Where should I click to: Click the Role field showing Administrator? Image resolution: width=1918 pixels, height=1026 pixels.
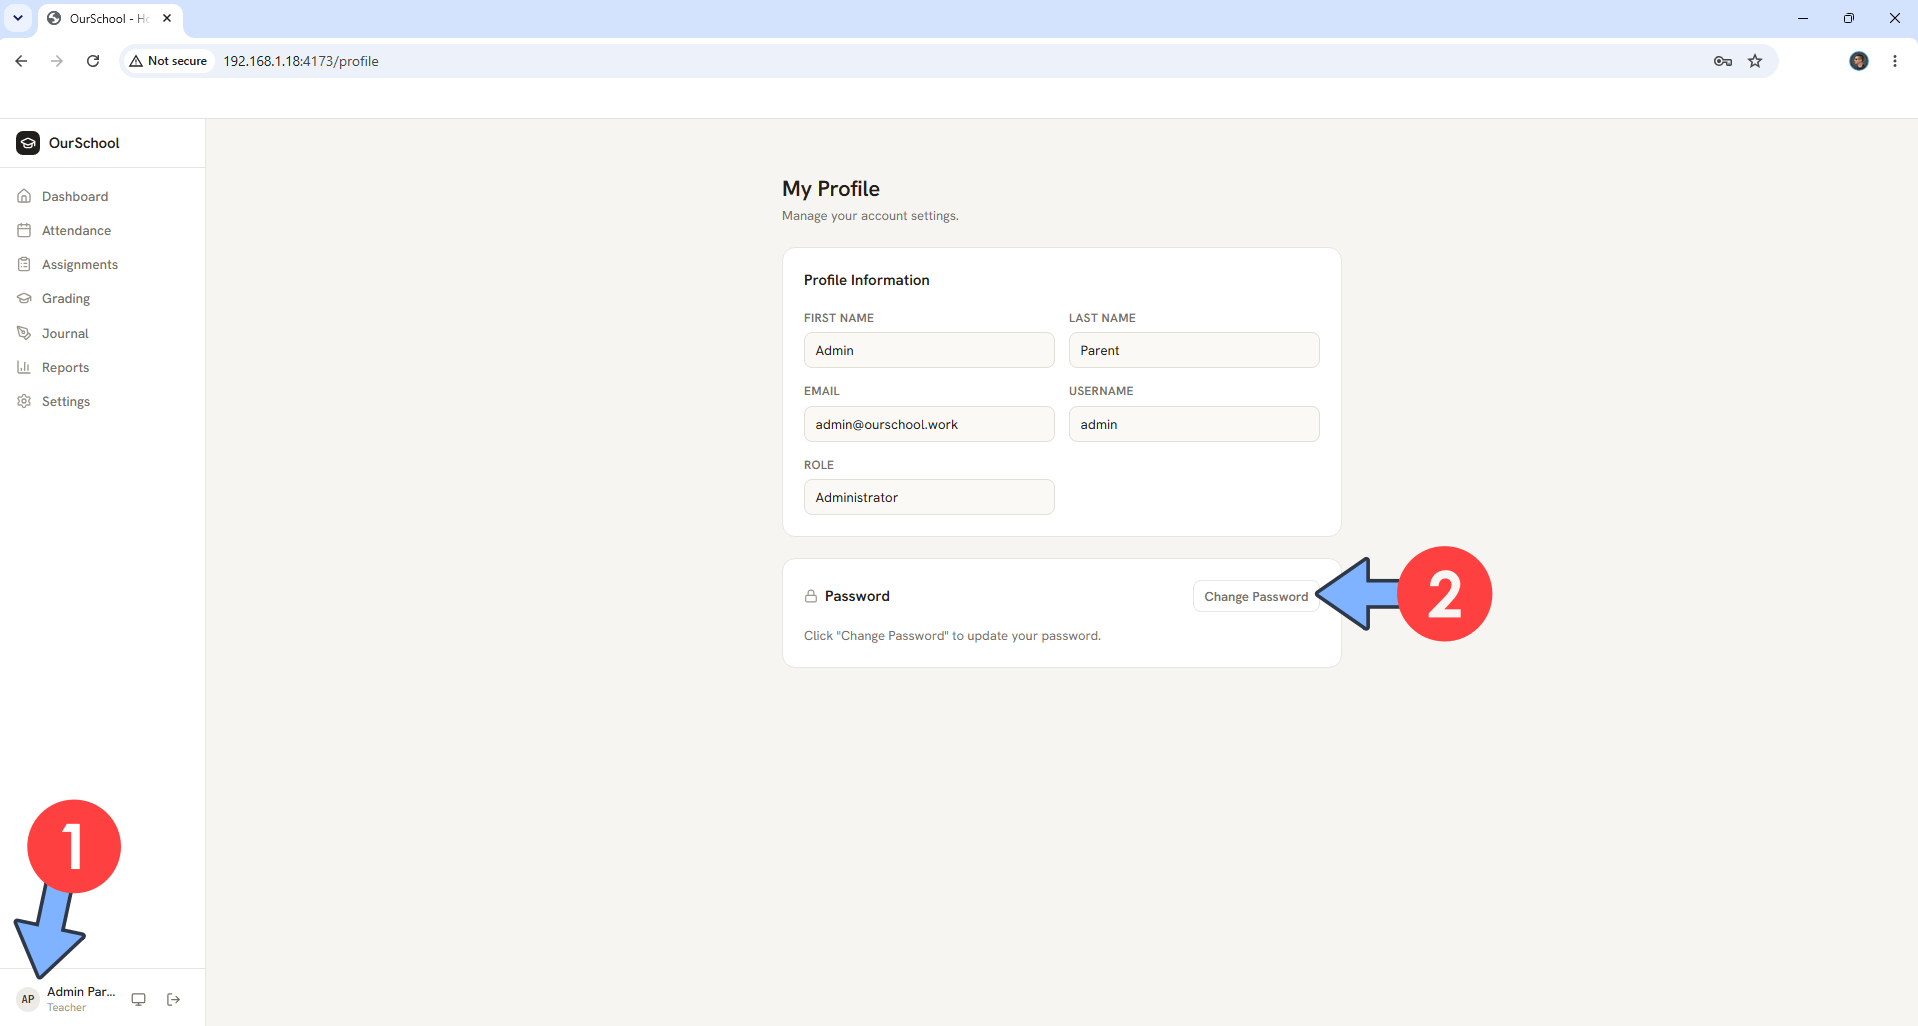929,497
